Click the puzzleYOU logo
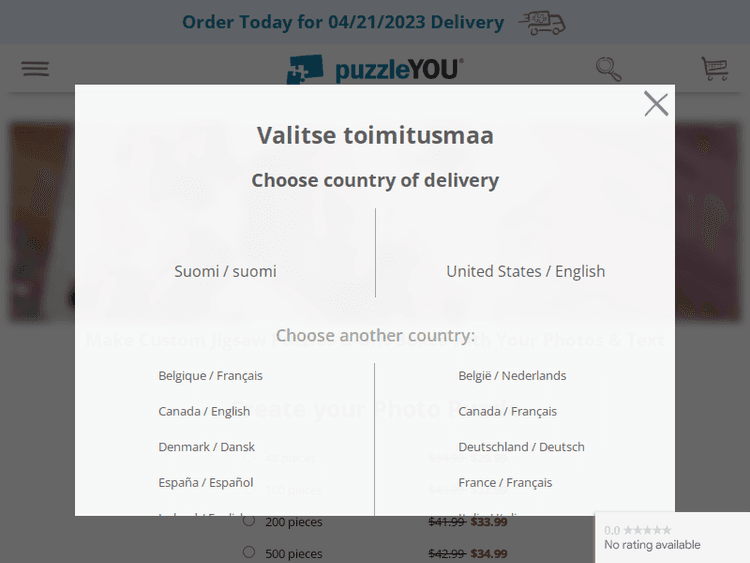Viewport: 750px width, 563px height. click(375, 69)
